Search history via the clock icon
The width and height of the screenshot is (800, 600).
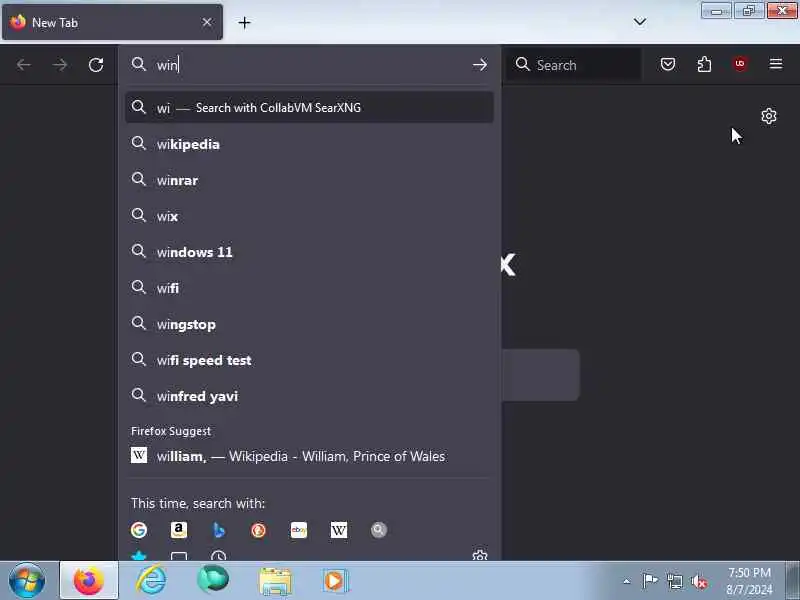218,556
